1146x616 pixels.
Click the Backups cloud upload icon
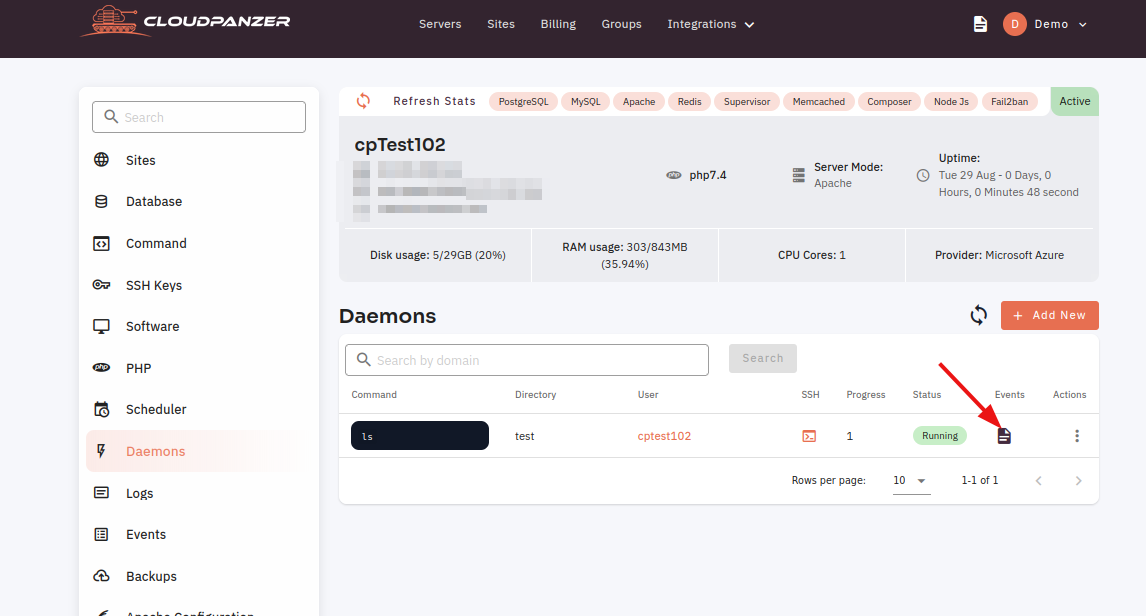(x=102, y=576)
